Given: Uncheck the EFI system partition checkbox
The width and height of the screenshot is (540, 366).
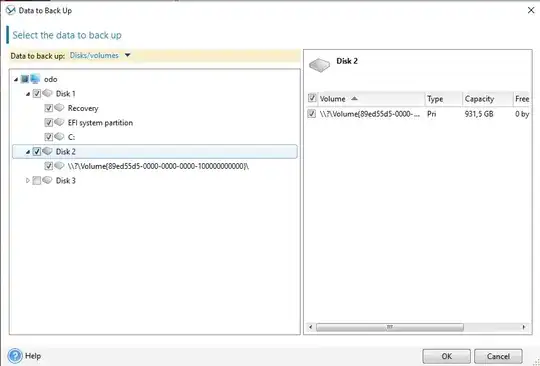Looking at the screenshot, I should [49, 123].
